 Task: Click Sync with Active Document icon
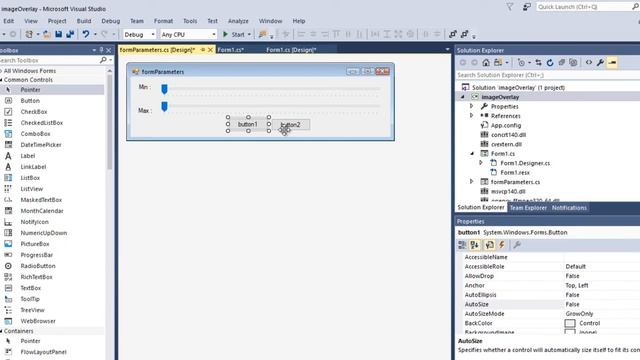click(x=538, y=62)
